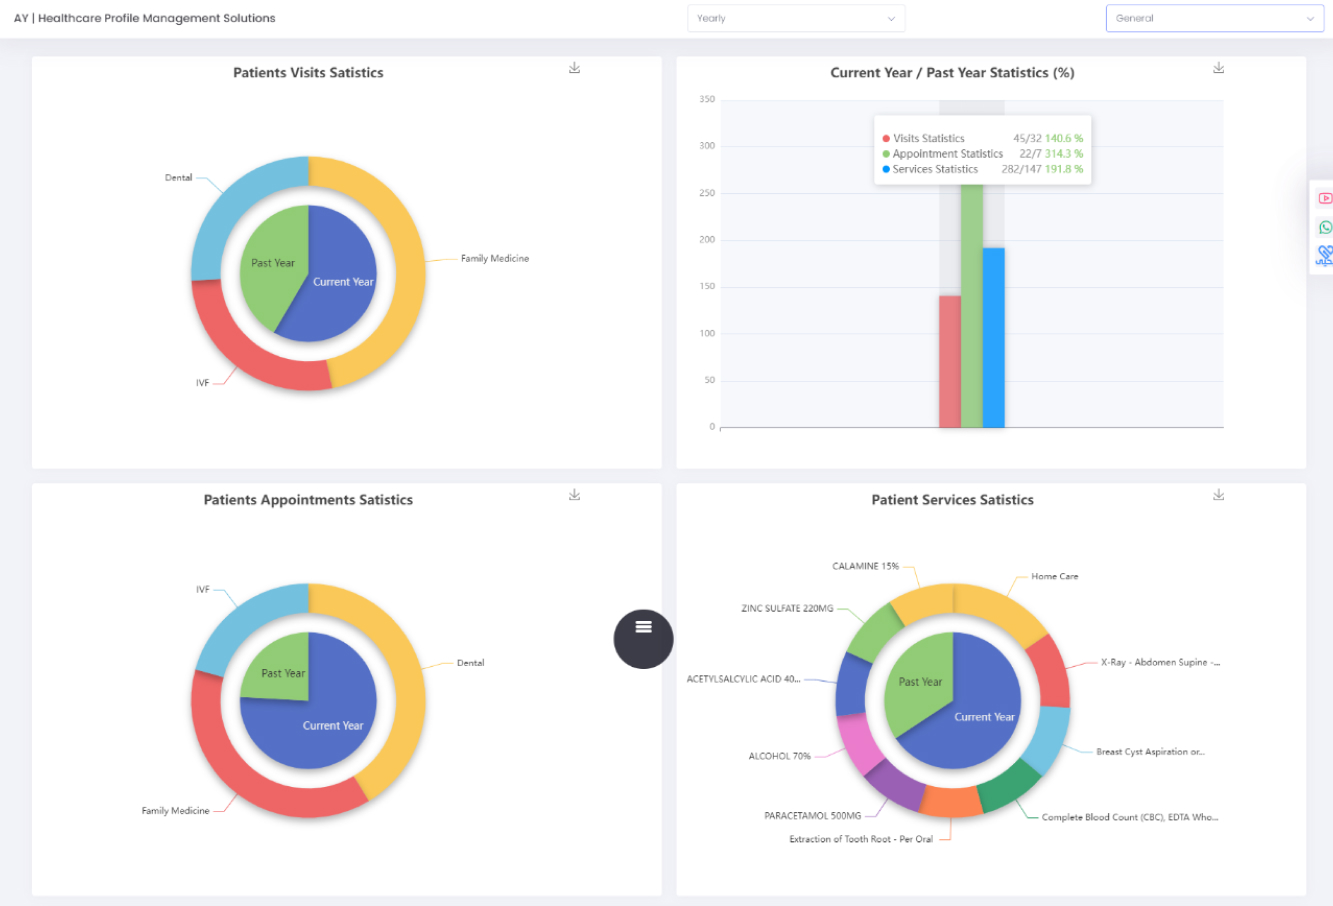1333x906 pixels.
Task: Click the blue heart logo icon
Action: (x=1324, y=256)
